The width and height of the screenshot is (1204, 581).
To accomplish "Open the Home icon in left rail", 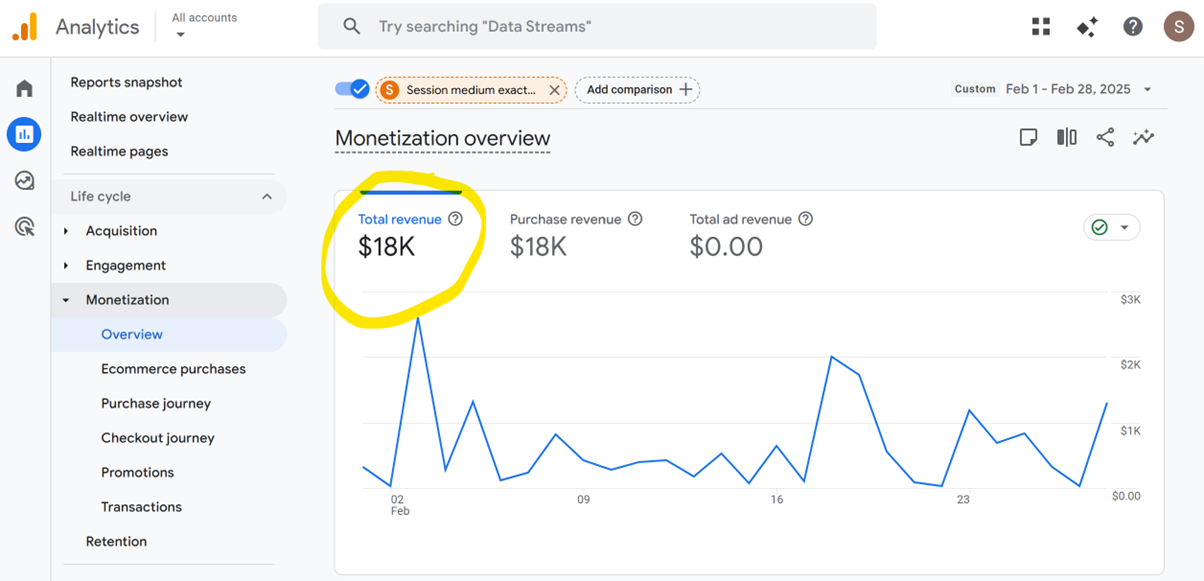I will pyautogui.click(x=24, y=89).
